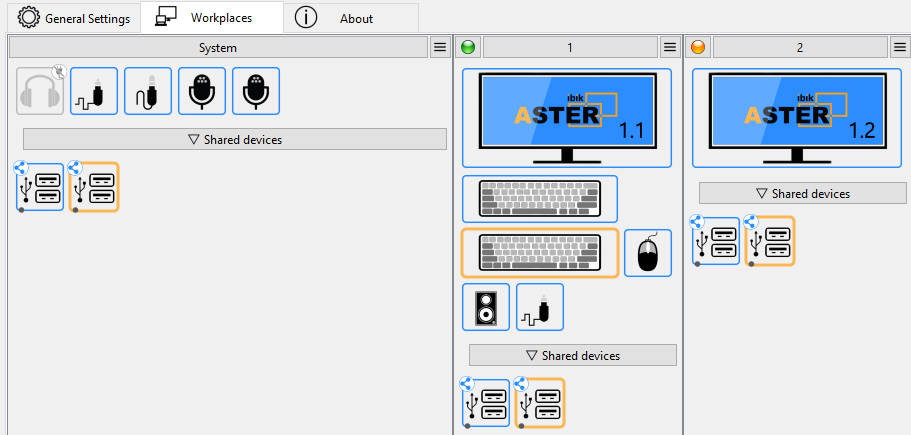
Task: Select the speaker device in workplace 1
Action: tap(486, 307)
